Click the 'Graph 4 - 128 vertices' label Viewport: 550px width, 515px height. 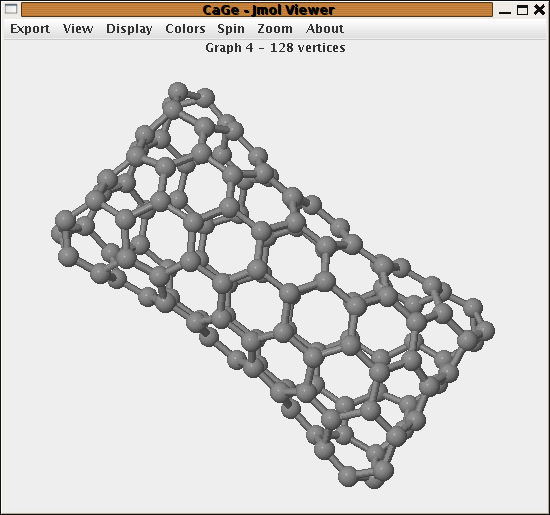pos(275,48)
